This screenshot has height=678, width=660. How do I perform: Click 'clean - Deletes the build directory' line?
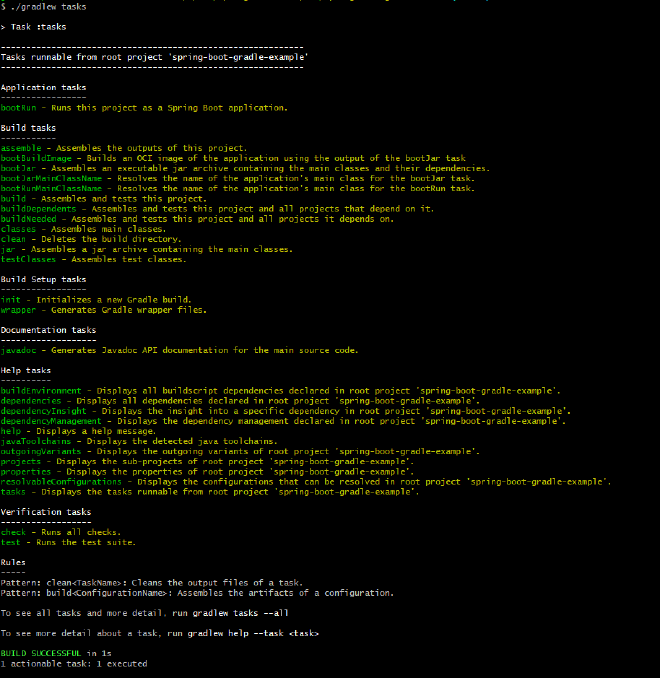pyautogui.click(x=91, y=239)
